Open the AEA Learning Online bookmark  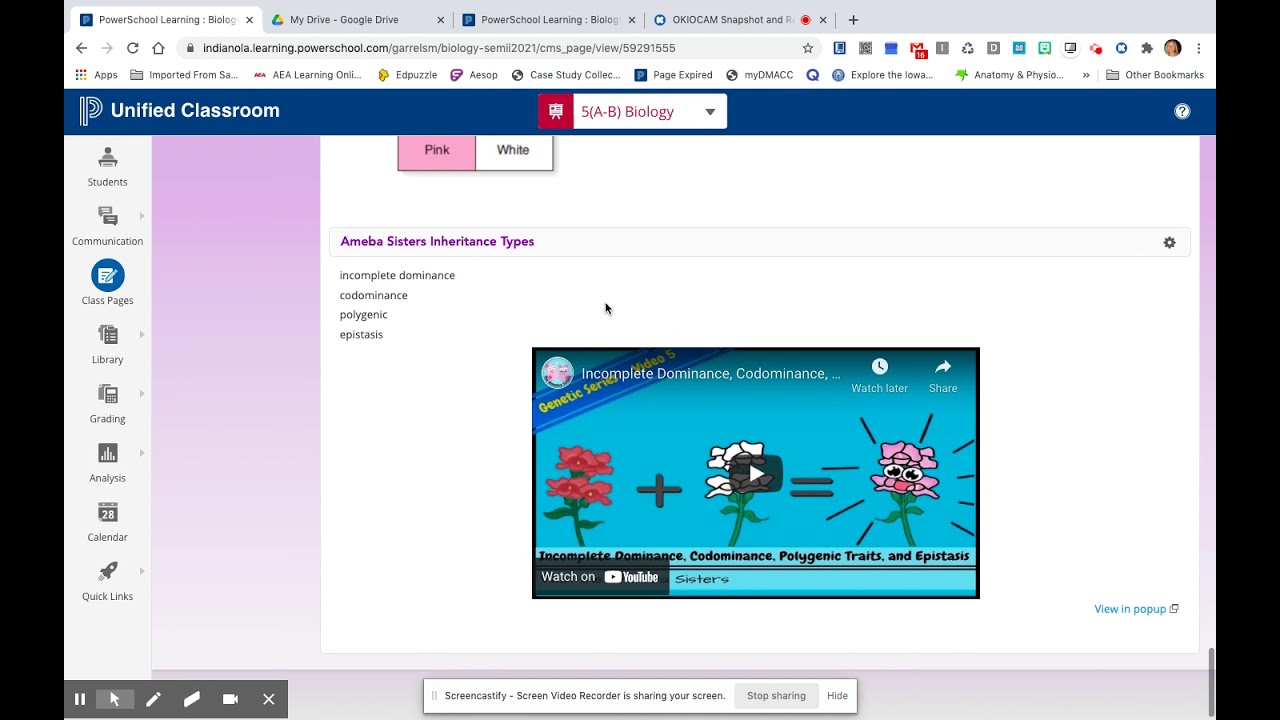pos(307,75)
